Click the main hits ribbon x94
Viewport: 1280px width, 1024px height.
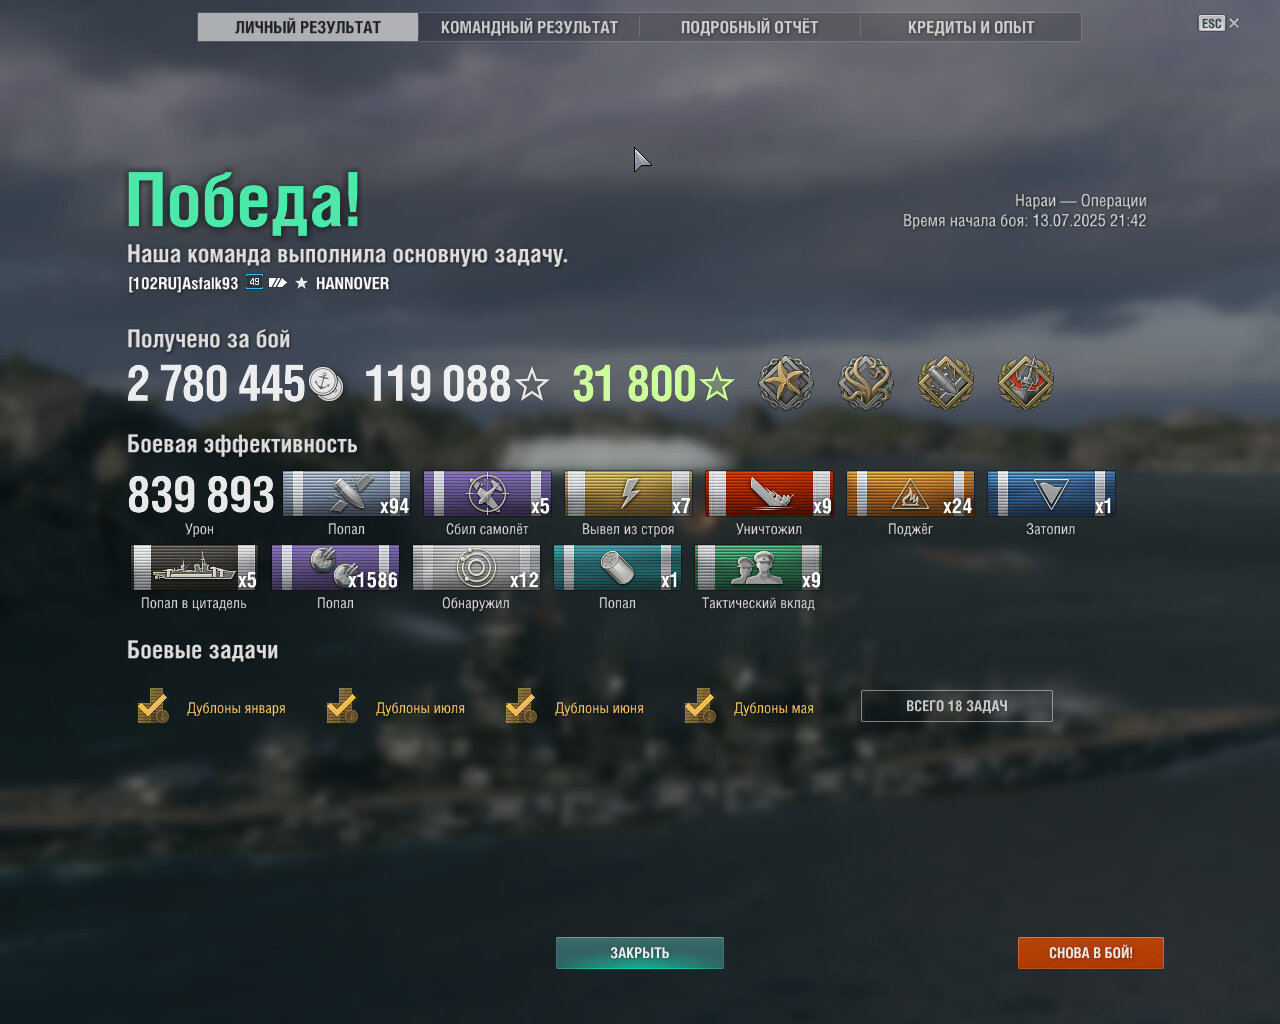pyautogui.click(x=347, y=494)
